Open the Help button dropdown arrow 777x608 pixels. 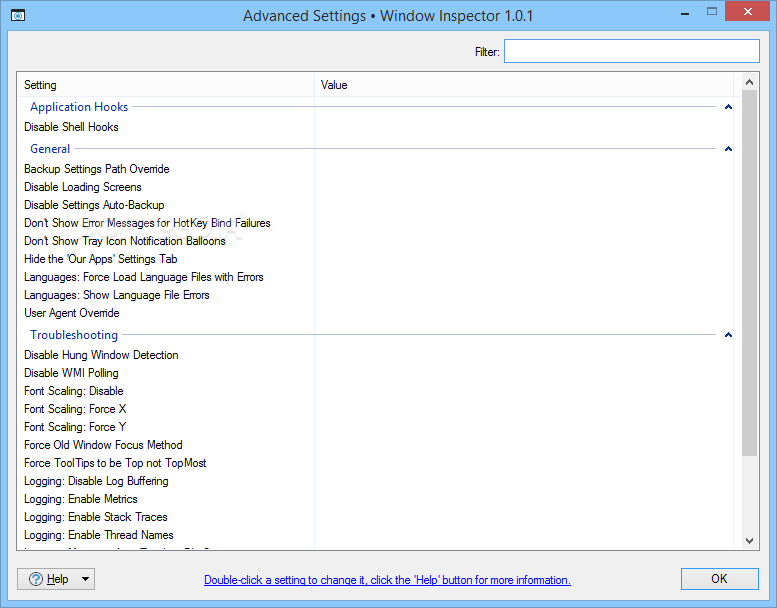pyautogui.click(x=85, y=579)
